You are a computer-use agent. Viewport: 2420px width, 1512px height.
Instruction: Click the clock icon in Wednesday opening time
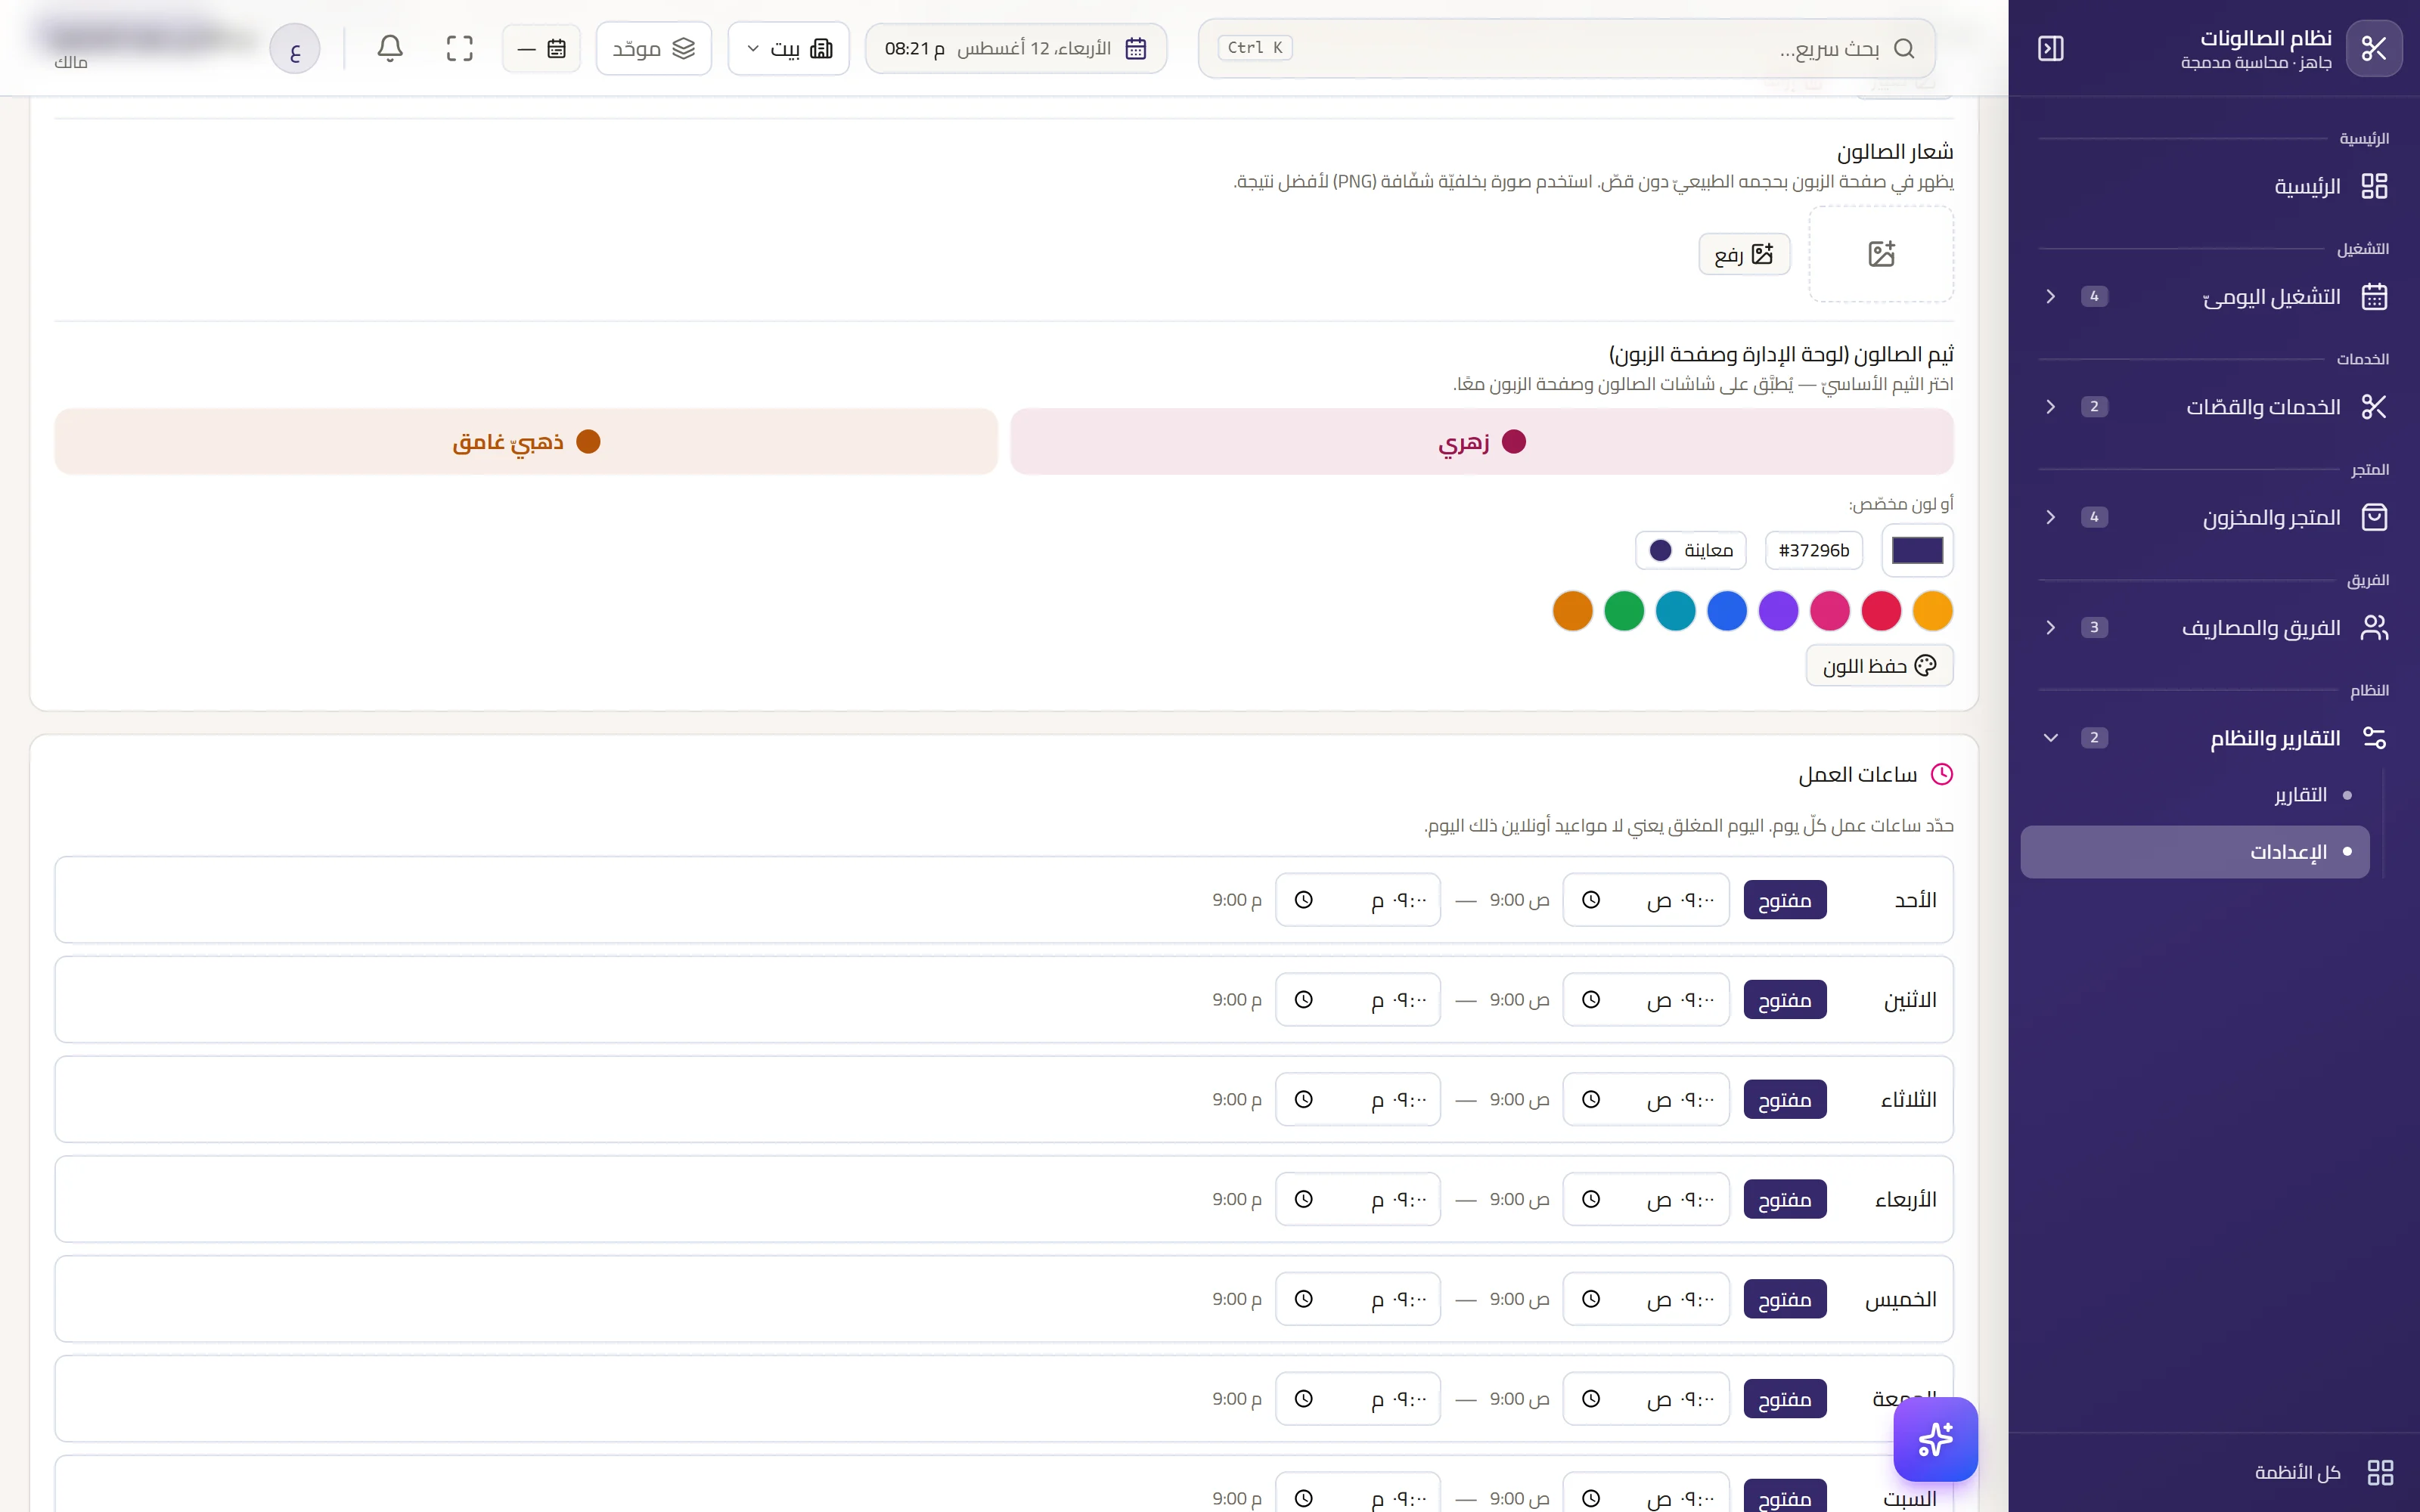(x=1591, y=1200)
